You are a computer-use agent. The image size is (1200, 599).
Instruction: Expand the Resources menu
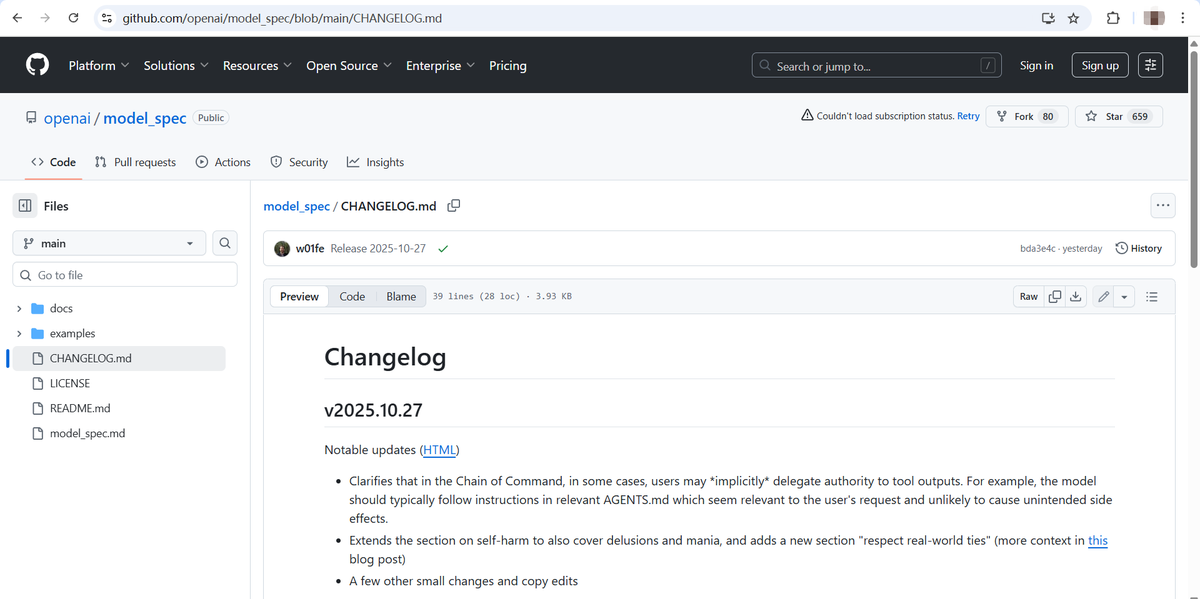tap(257, 65)
